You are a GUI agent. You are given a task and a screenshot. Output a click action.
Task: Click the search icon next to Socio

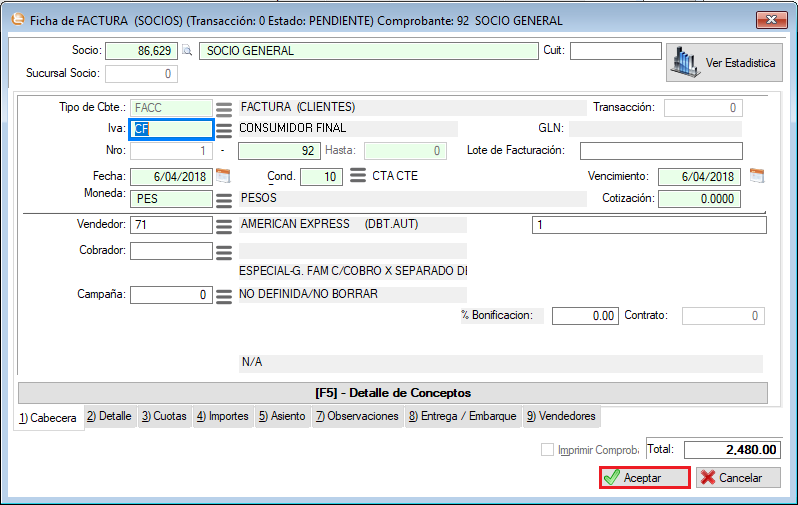[x=186, y=51]
